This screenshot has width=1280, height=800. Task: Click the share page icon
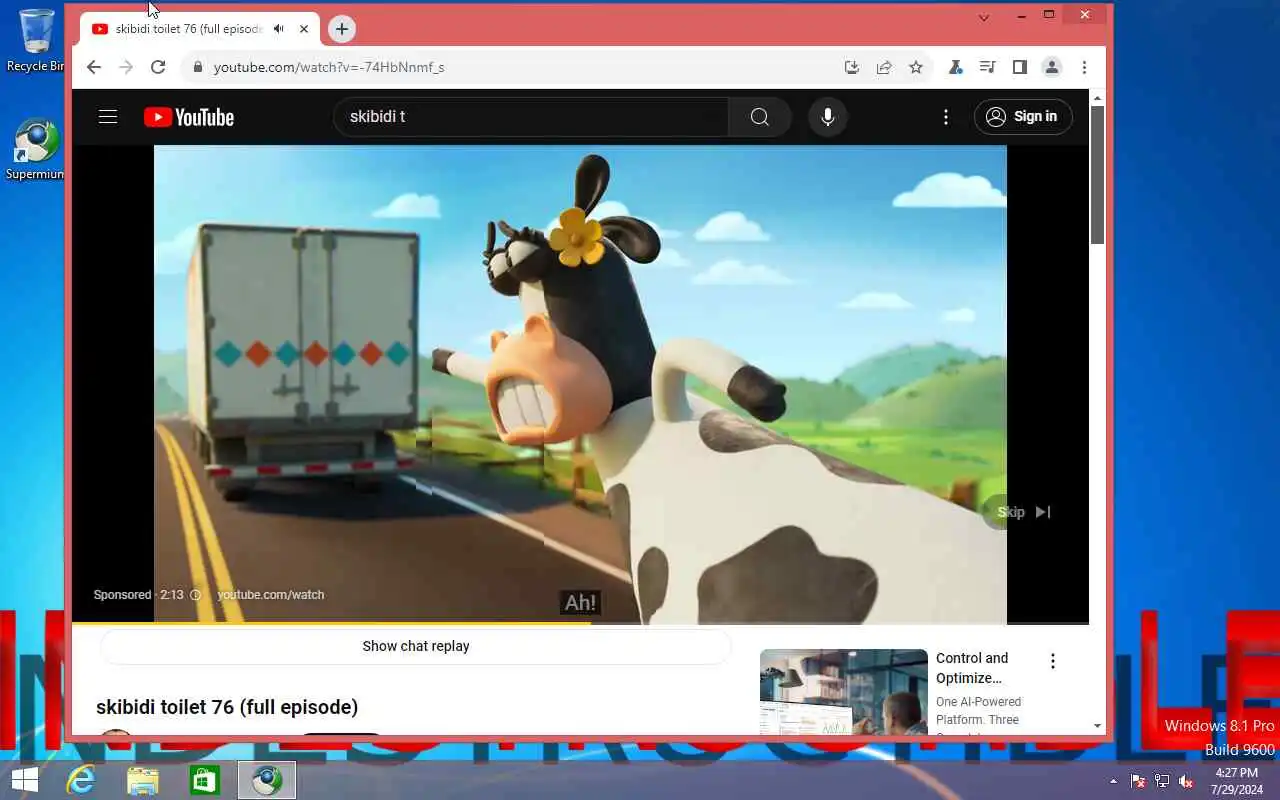tap(884, 67)
